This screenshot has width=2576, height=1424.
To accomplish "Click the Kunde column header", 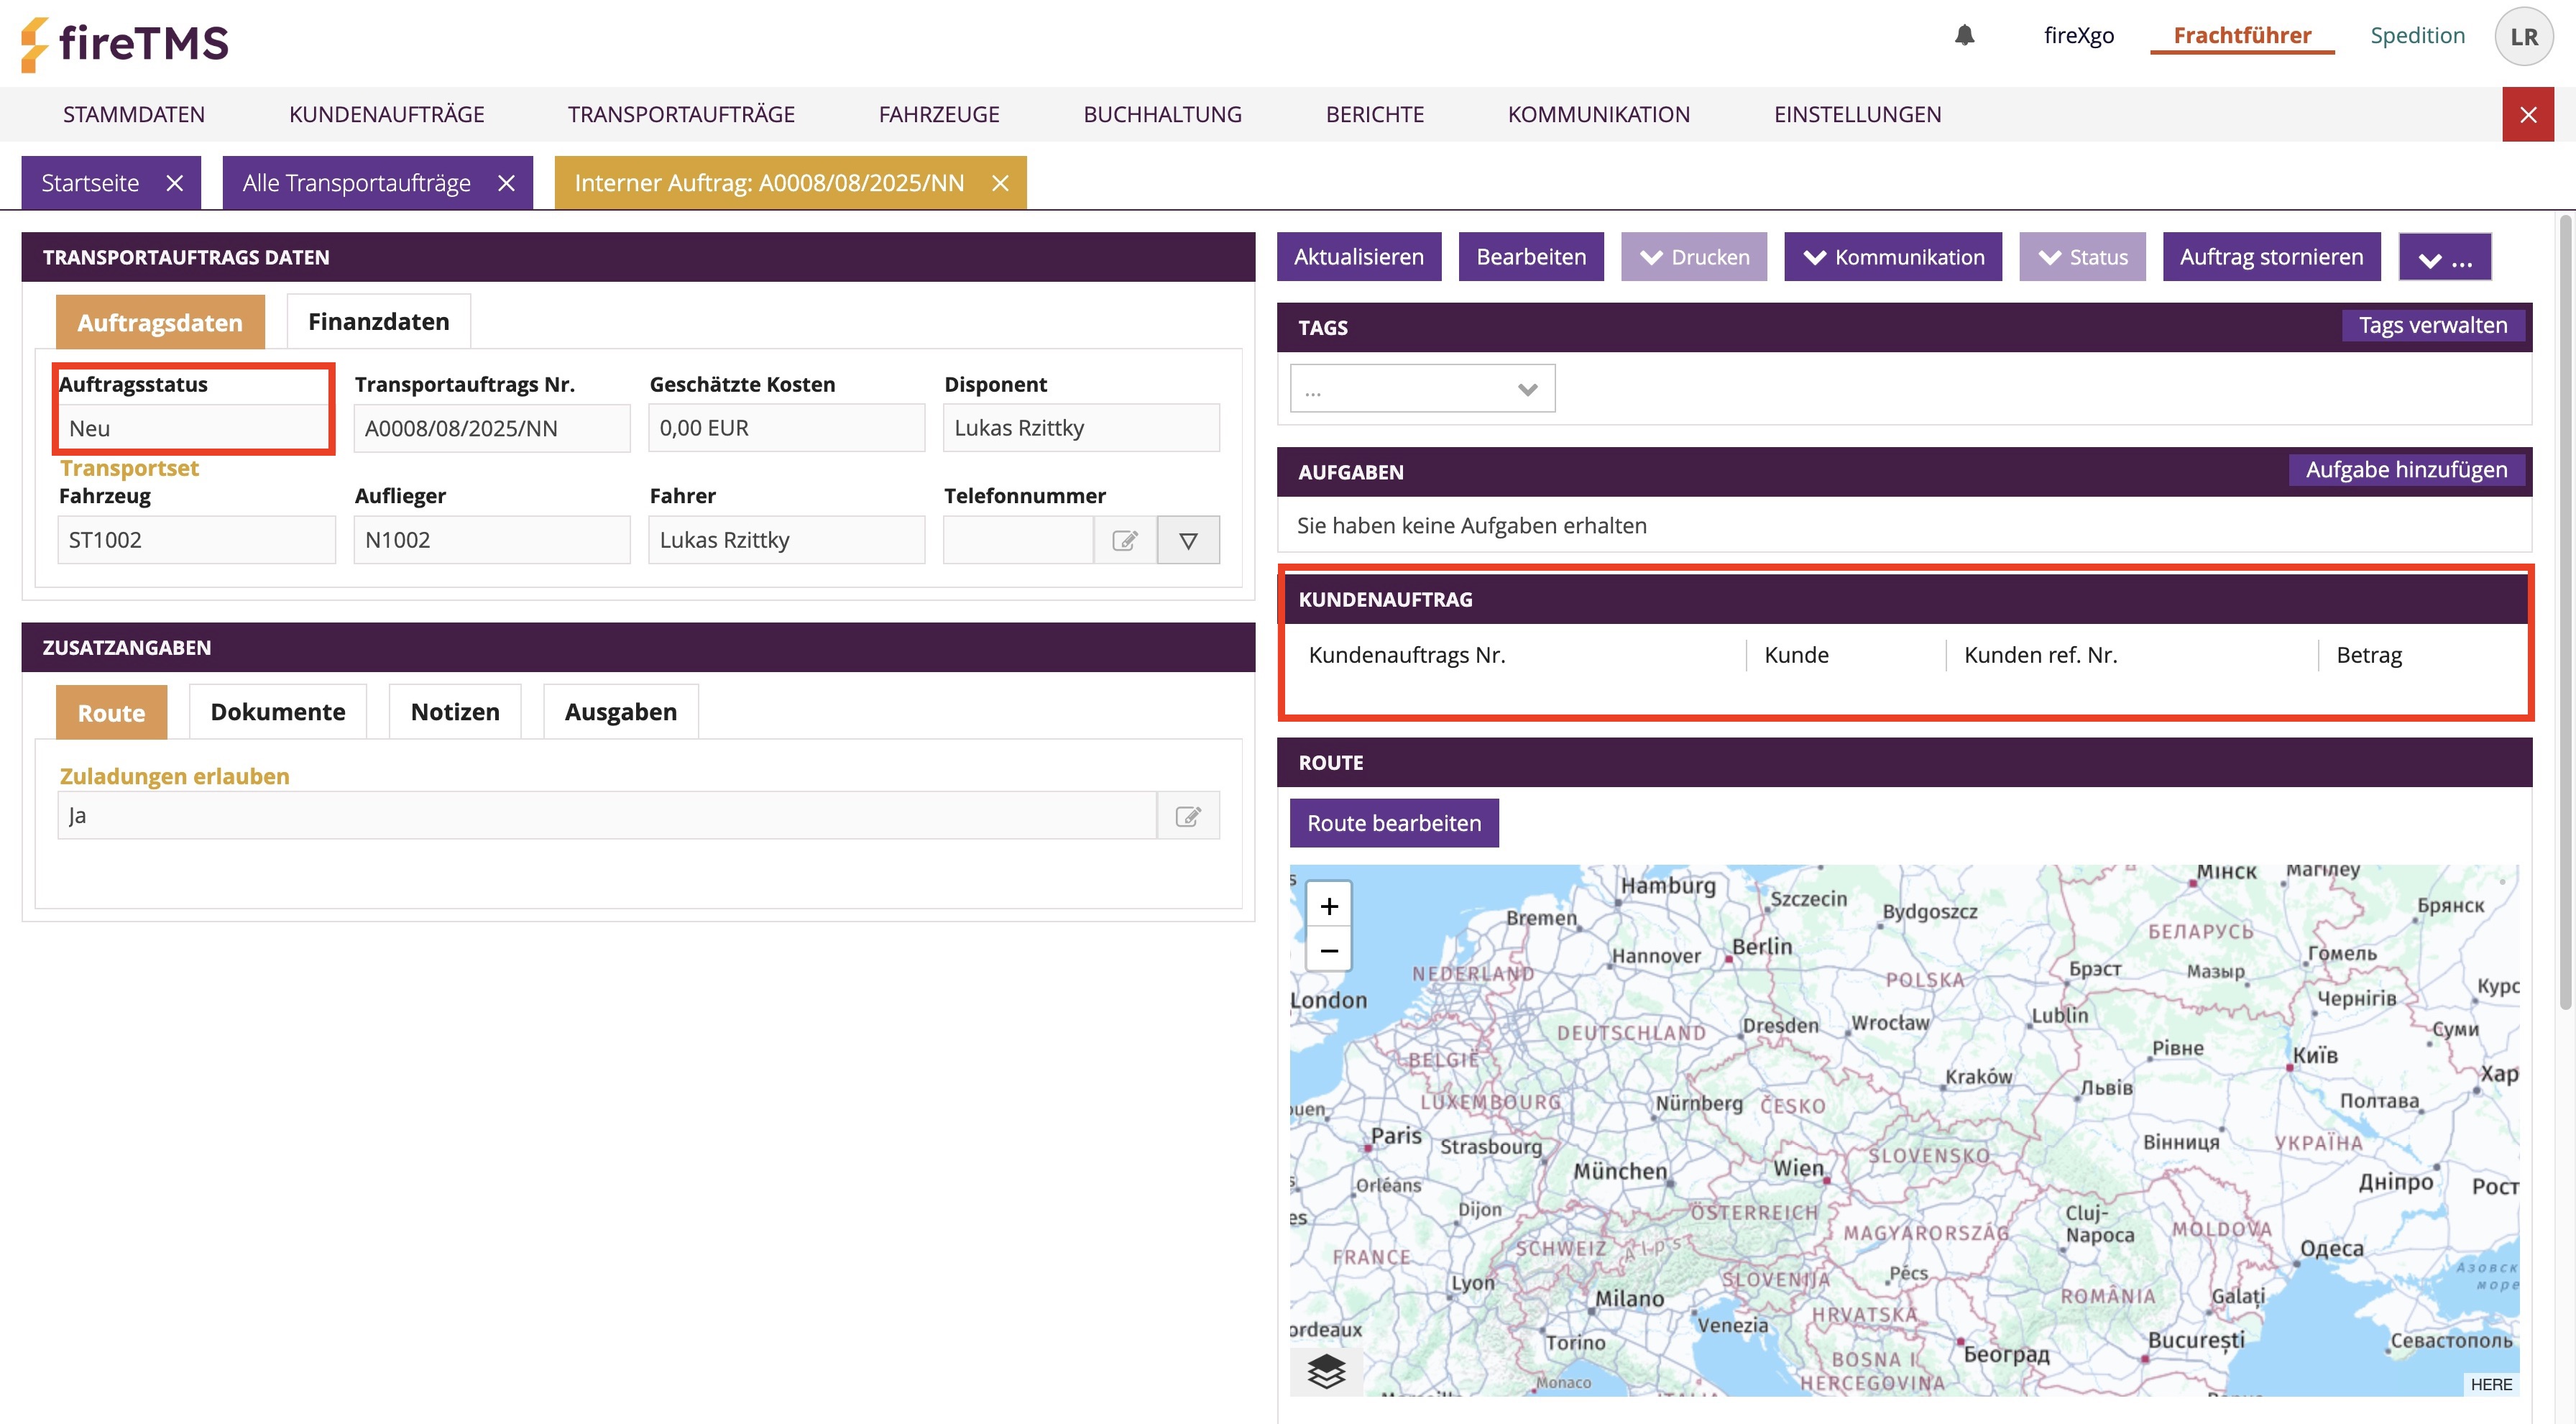I will 1796,655.
